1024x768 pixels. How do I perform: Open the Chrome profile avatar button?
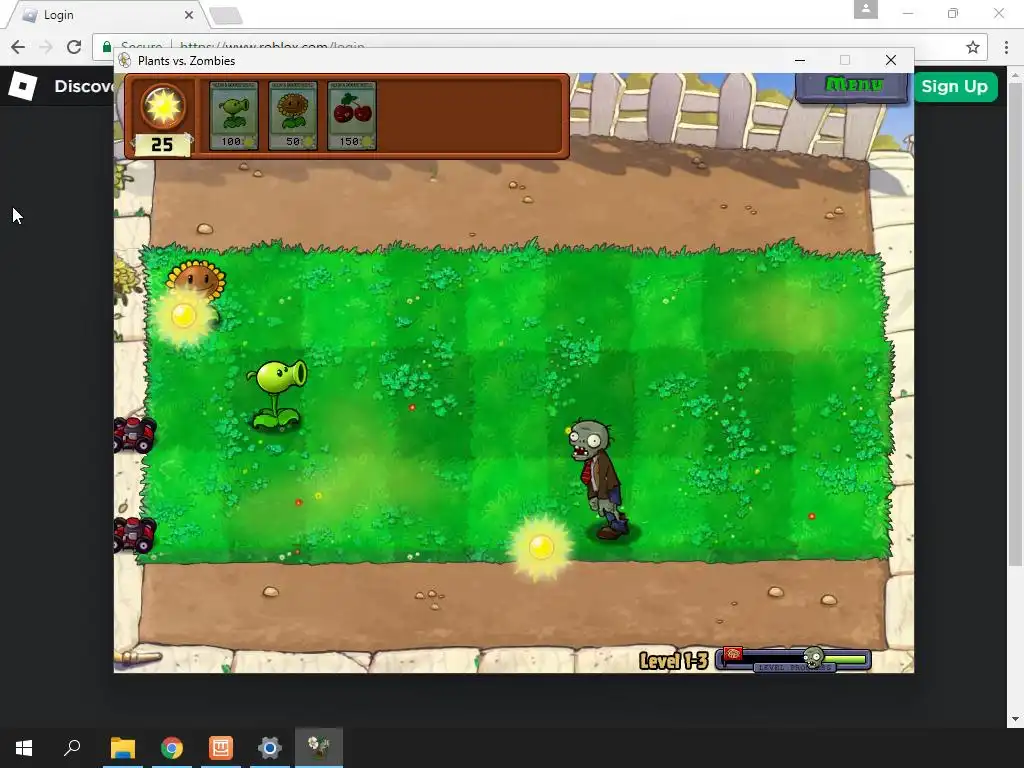coord(865,10)
